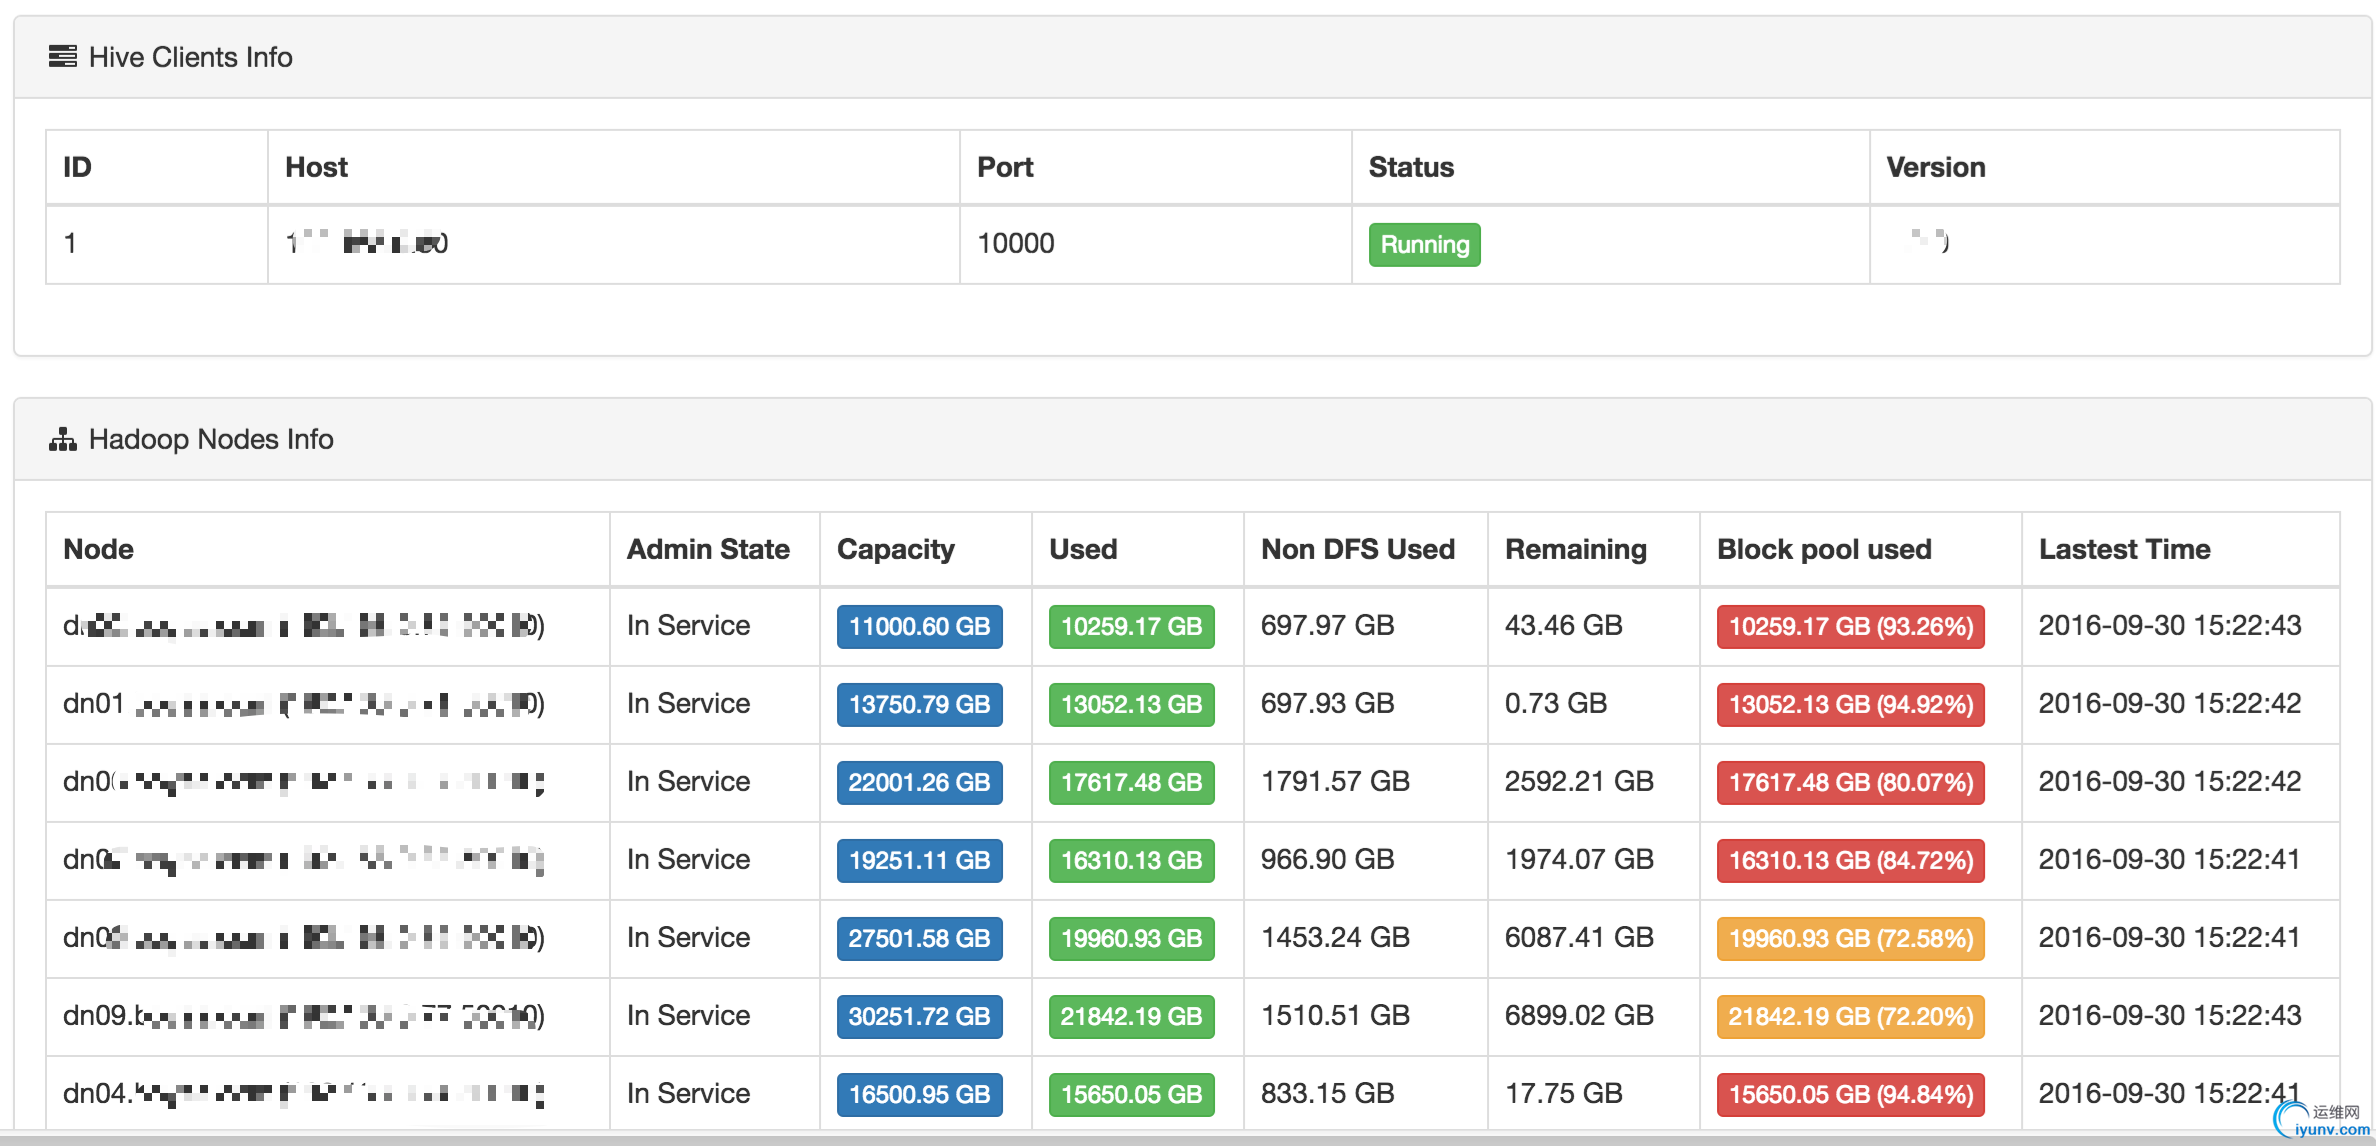
Task: Click the 27501.58 GB capacity badge
Action: pyautogui.click(x=919, y=938)
